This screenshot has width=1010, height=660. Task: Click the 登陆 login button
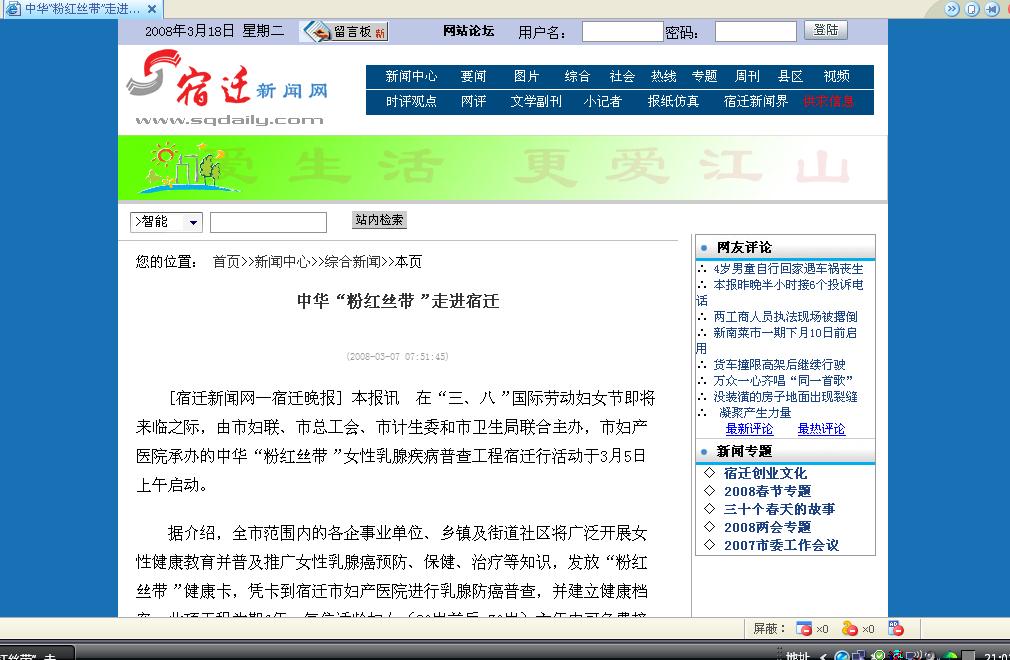click(826, 30)
